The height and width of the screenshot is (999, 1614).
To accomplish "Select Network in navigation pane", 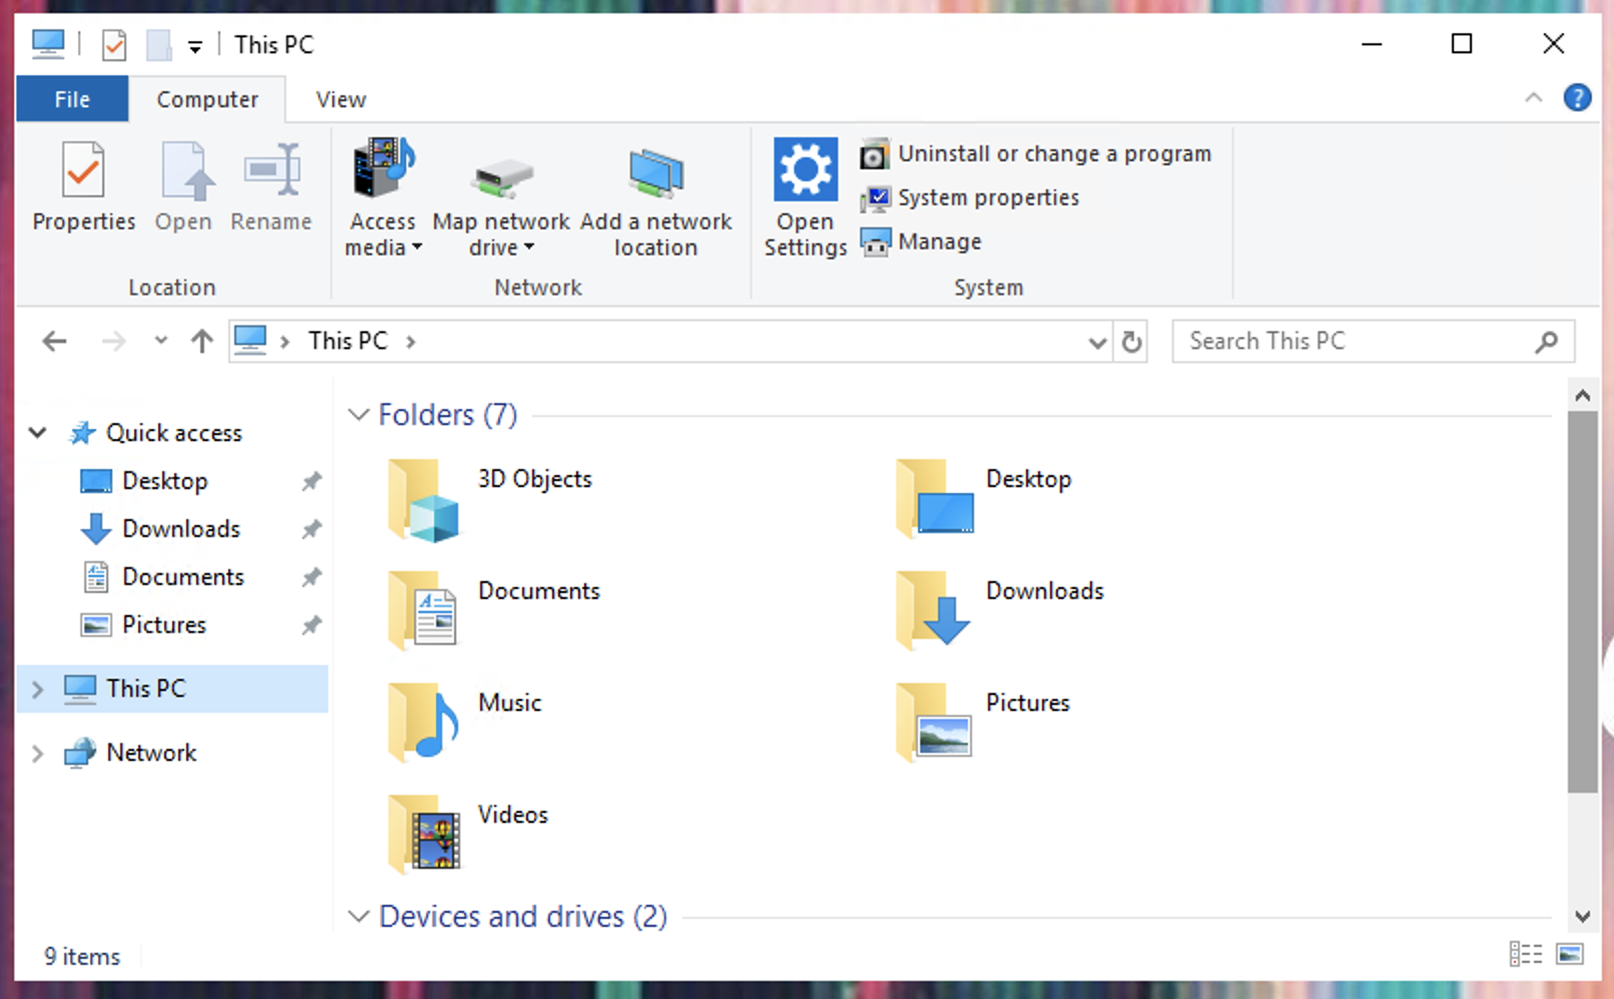I will [x=151, y=752].
